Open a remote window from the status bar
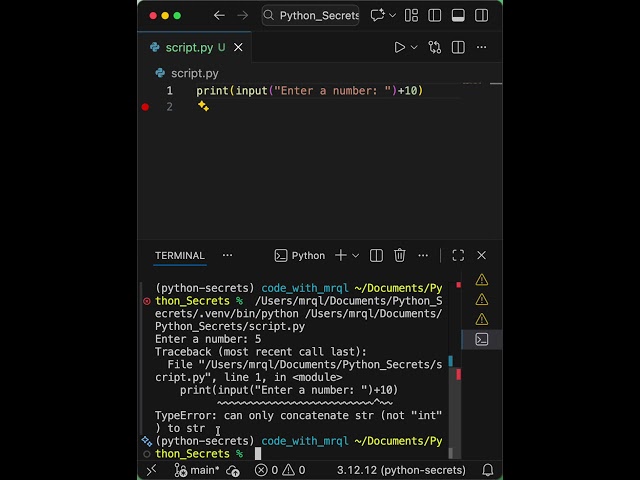This screenshot has width=640, height=480. tap(151, 470)
